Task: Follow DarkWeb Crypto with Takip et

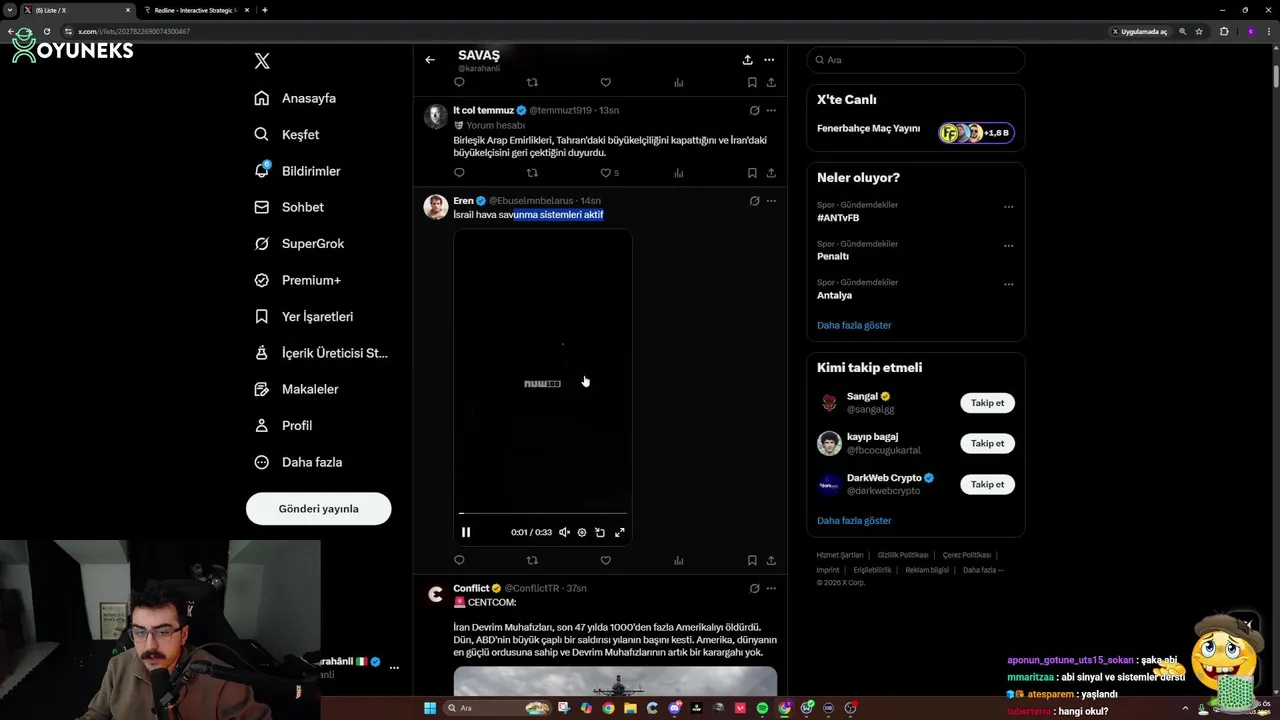Action: [987, 484]
